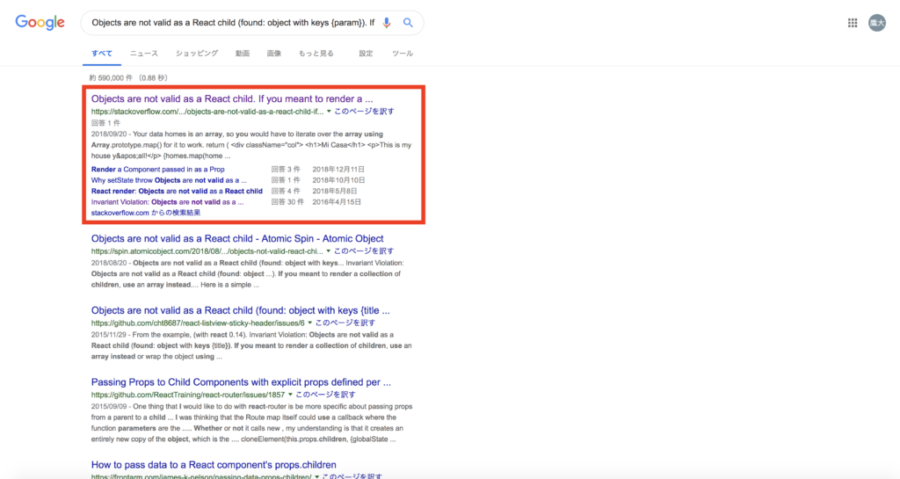The image size is (900, 479).
Task: Expand the ReactTraining/react-router URL dropdown arrow
Action: coord(290,395)
